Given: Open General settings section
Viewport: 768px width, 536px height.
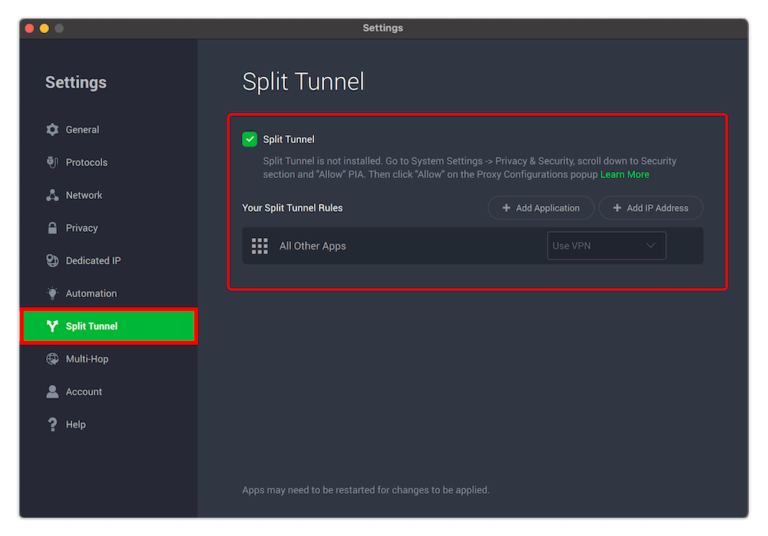Looking at the screenshot, I should tap(109, 129).
